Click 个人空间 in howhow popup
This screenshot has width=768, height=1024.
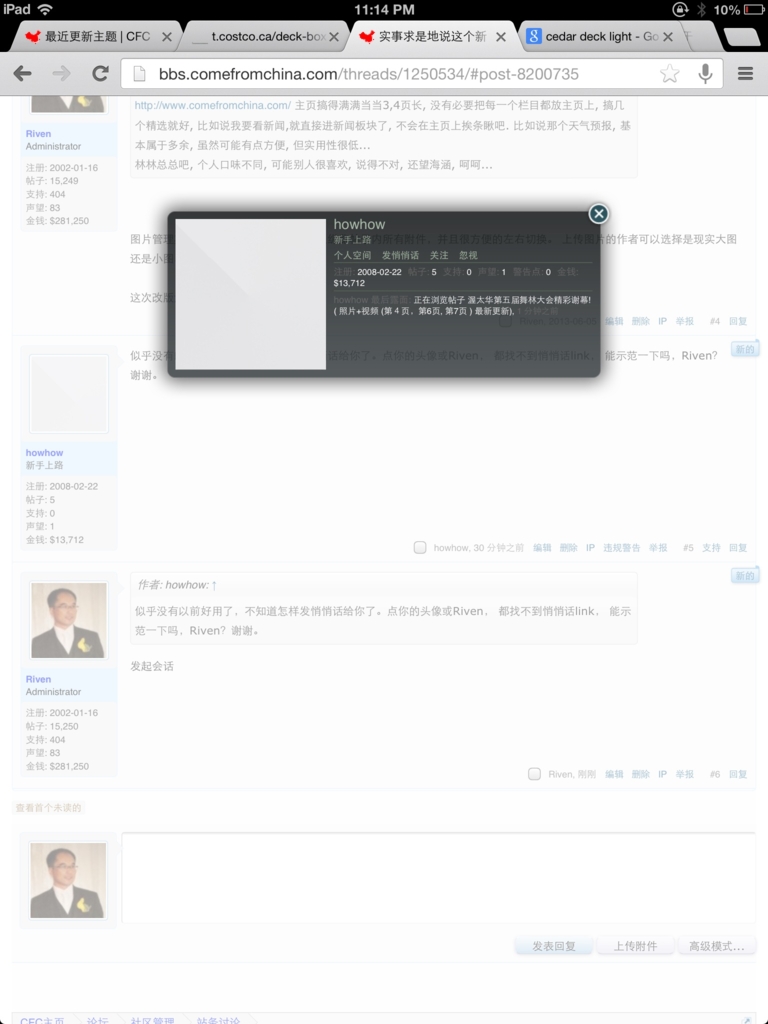(x=352, y=256)
